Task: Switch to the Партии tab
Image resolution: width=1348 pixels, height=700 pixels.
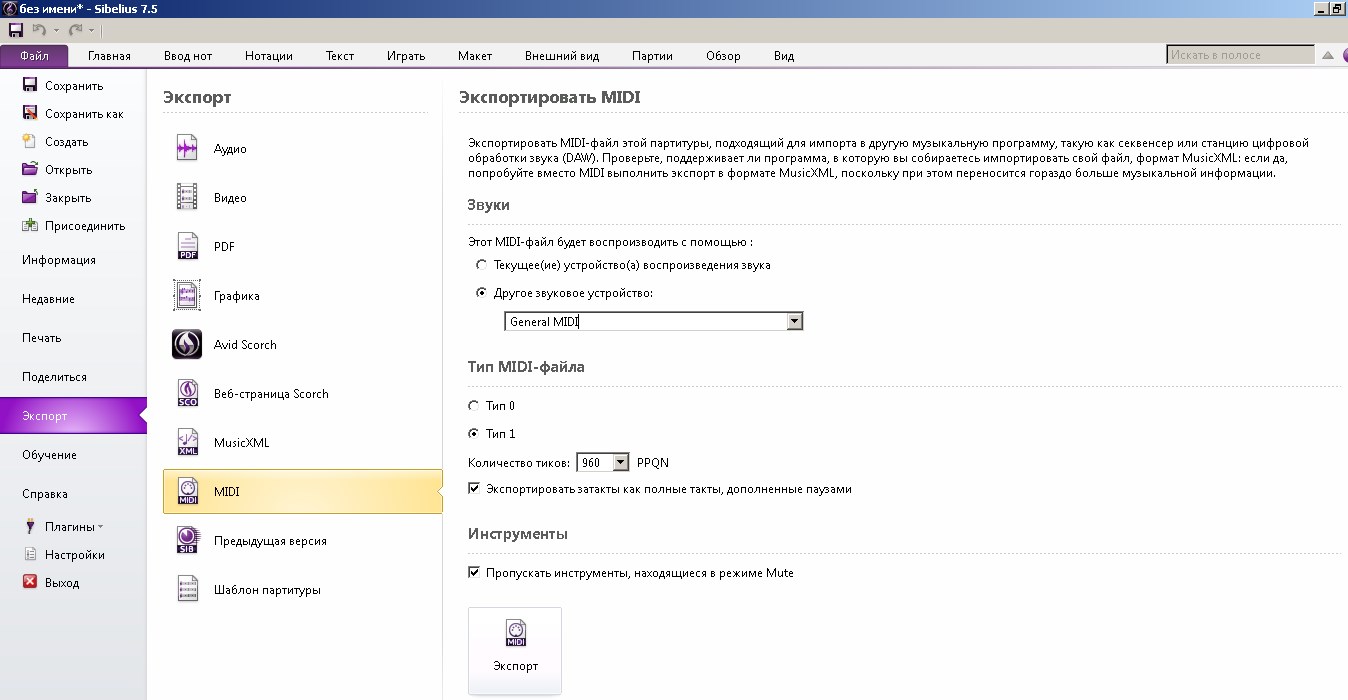Action: pos(652,56)
